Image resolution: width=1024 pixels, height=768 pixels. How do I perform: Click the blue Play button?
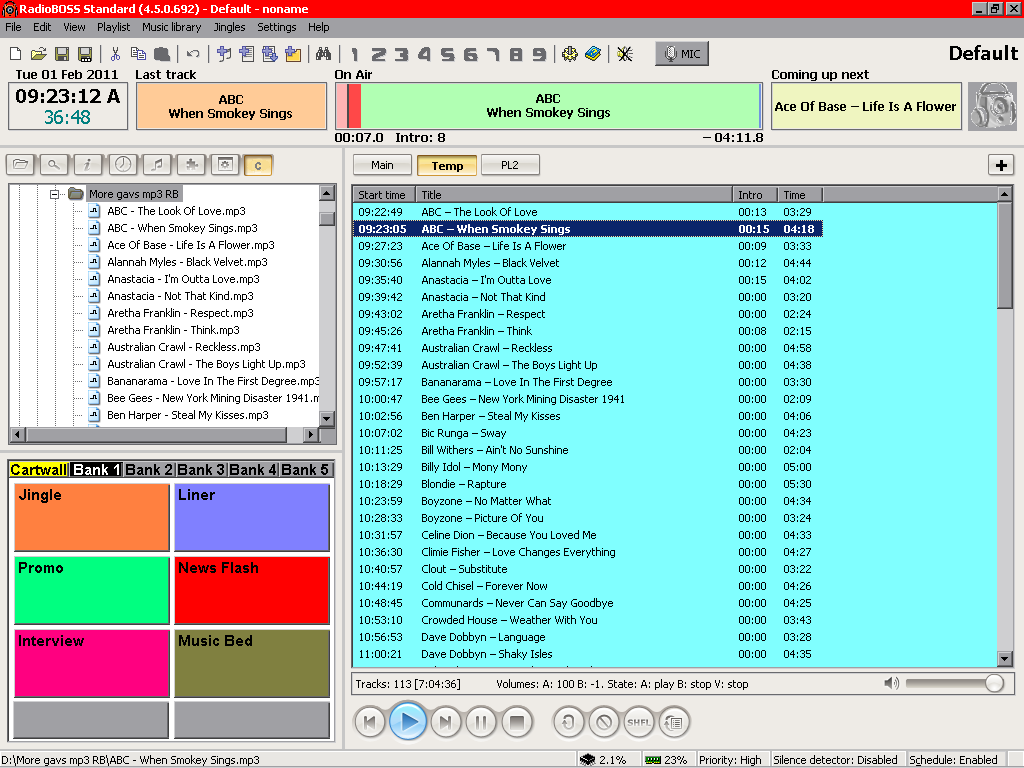(408, 722)
